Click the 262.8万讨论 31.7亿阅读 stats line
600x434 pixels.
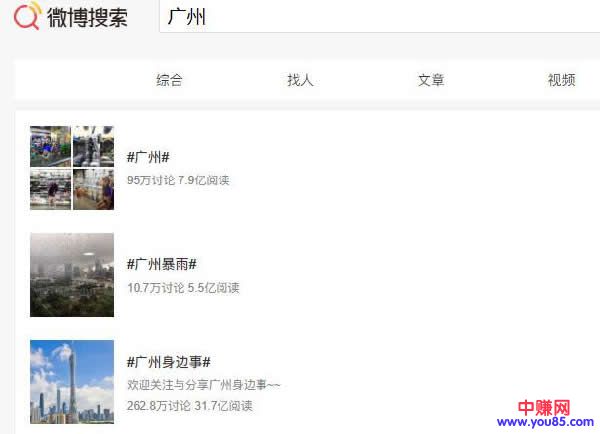pyautogui.click(x=190, y=406)
